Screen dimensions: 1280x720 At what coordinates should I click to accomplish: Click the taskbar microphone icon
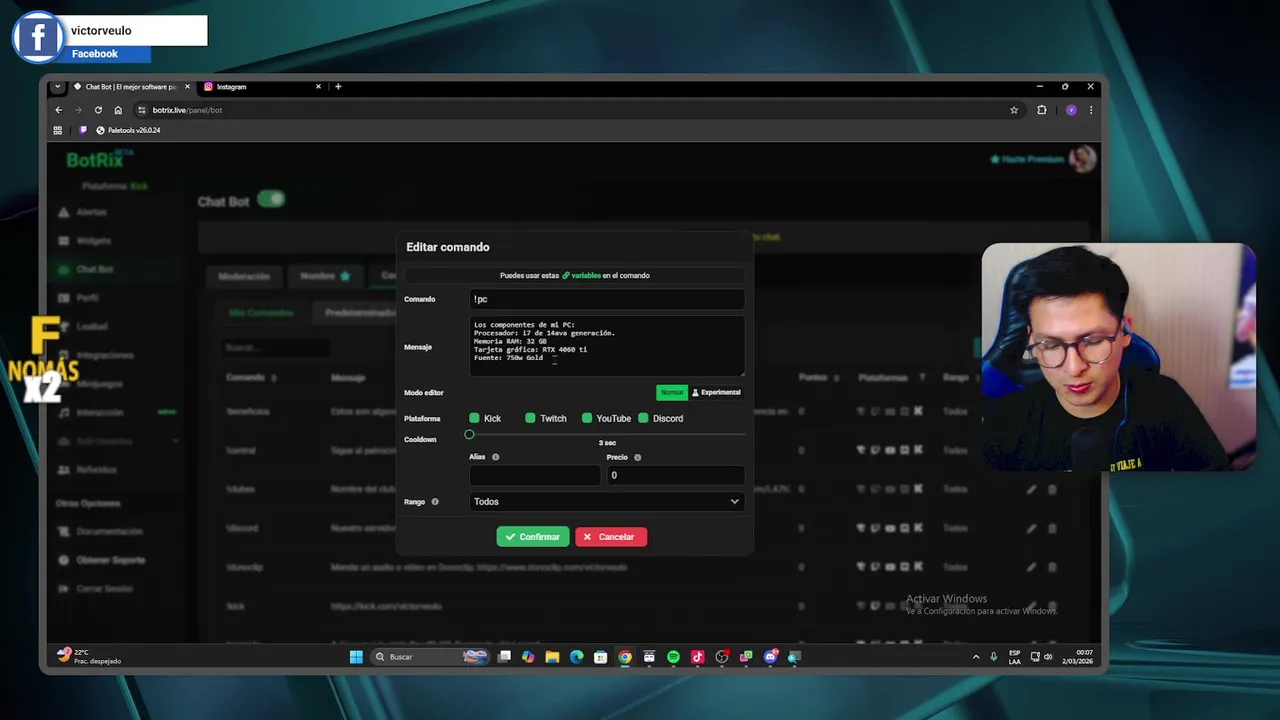(x=993, y=657)
